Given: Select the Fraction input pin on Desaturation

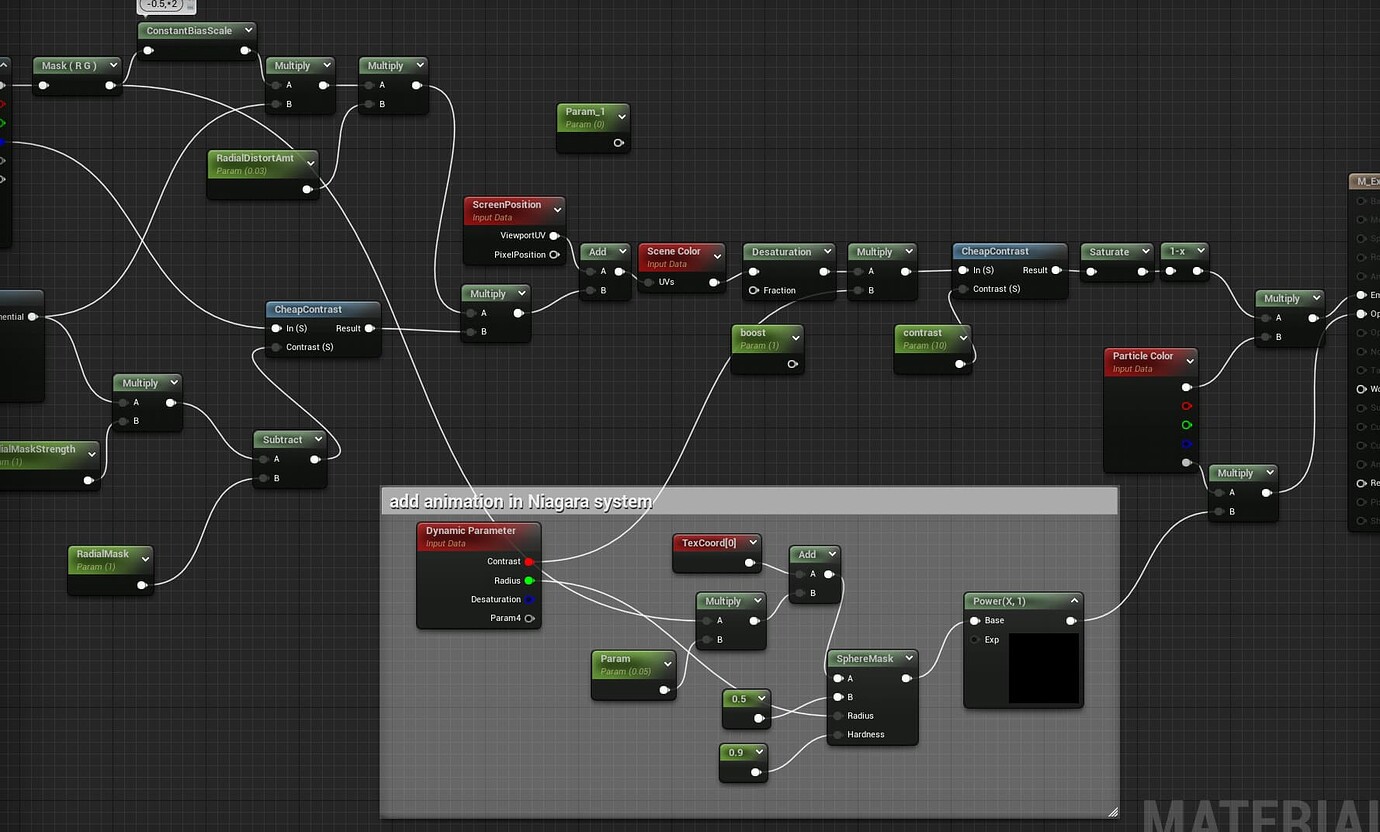Looking at the screenshot, I should (x=754, y=291).
